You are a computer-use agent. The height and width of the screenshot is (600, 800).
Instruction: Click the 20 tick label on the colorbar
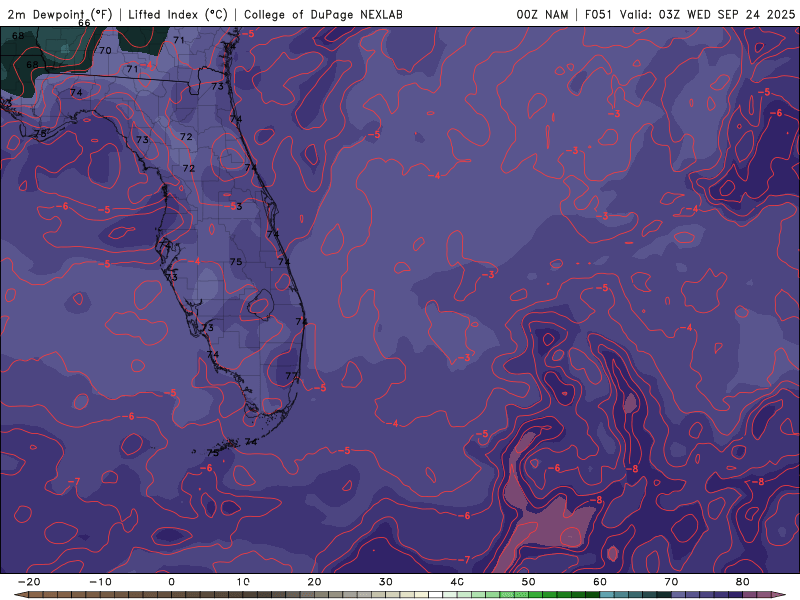coord(314,582)
